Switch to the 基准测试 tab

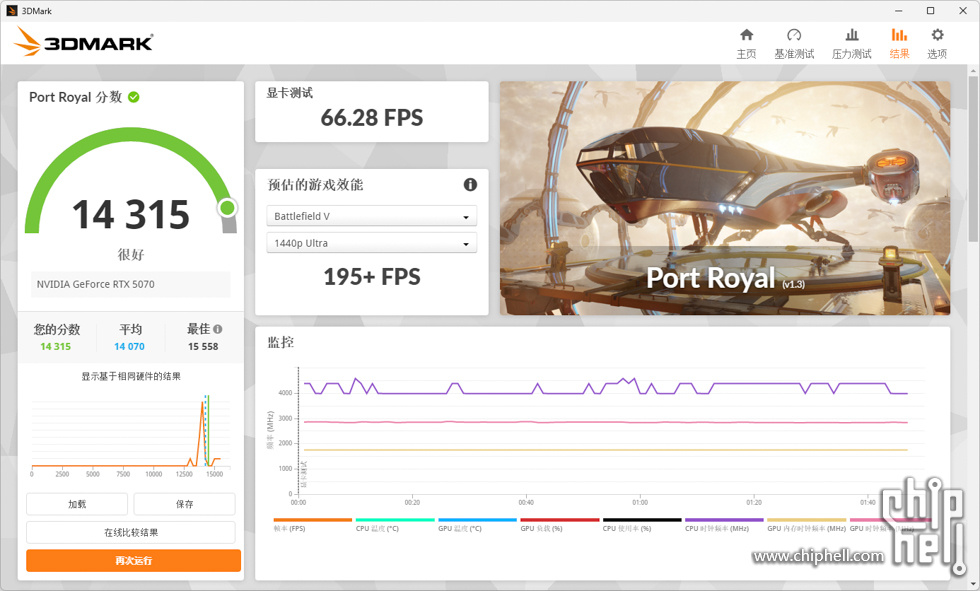pos(794,44)
